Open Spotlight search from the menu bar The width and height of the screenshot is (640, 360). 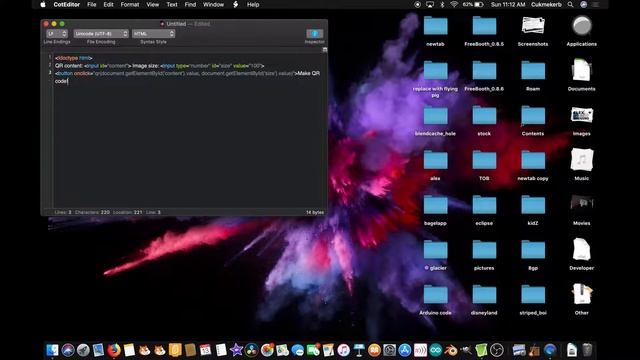(x=571, y=4)
